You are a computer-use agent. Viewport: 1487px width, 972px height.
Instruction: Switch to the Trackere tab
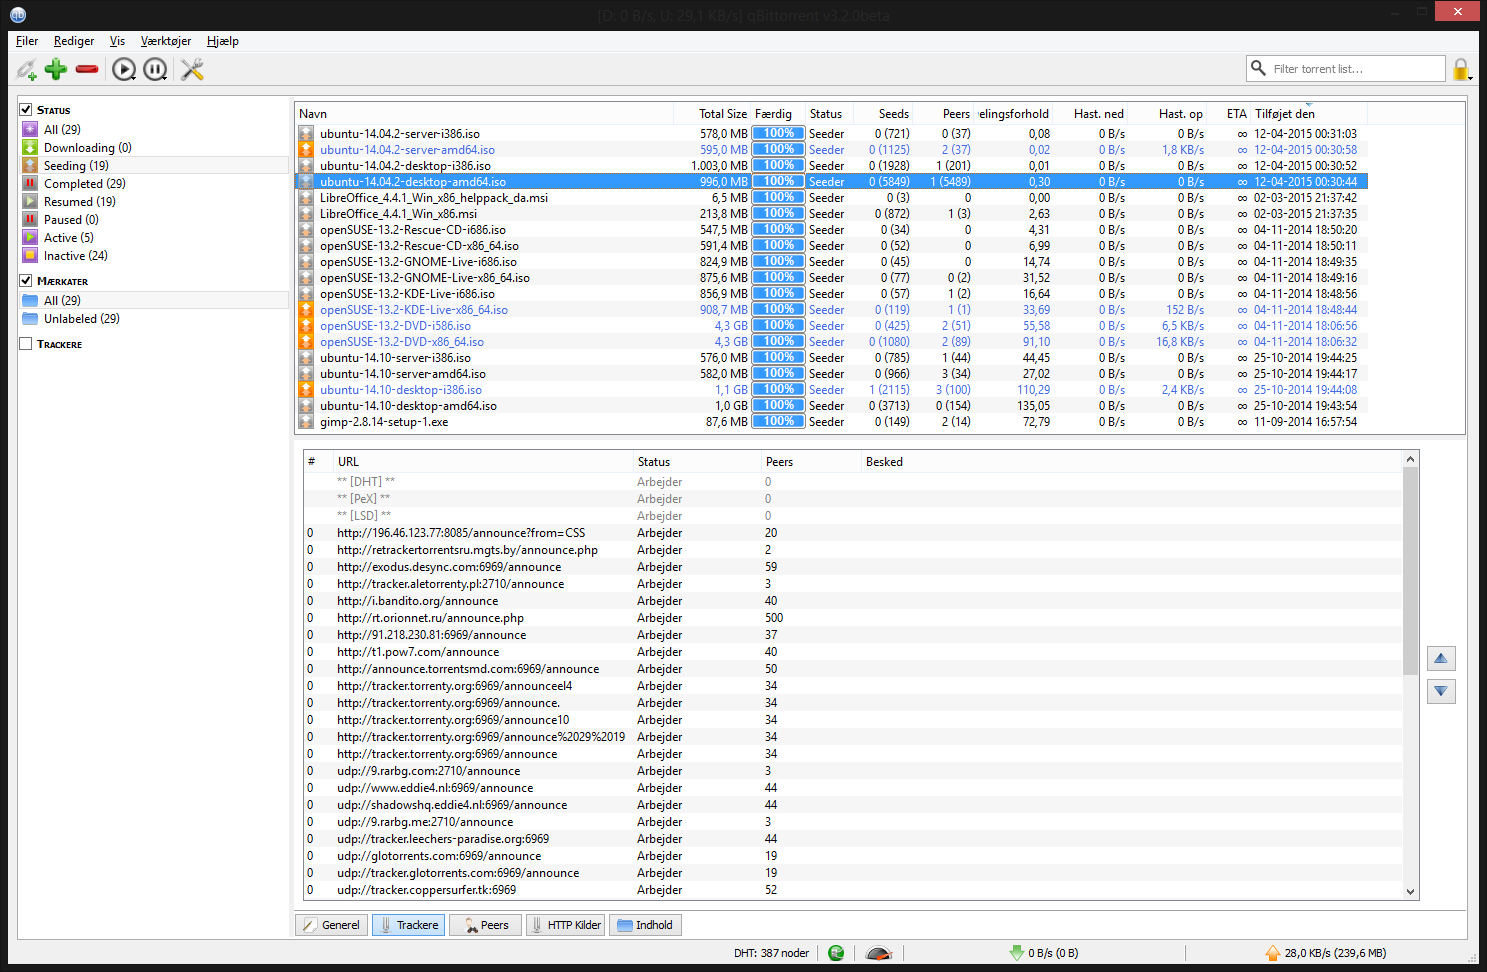tap(408, 925)
